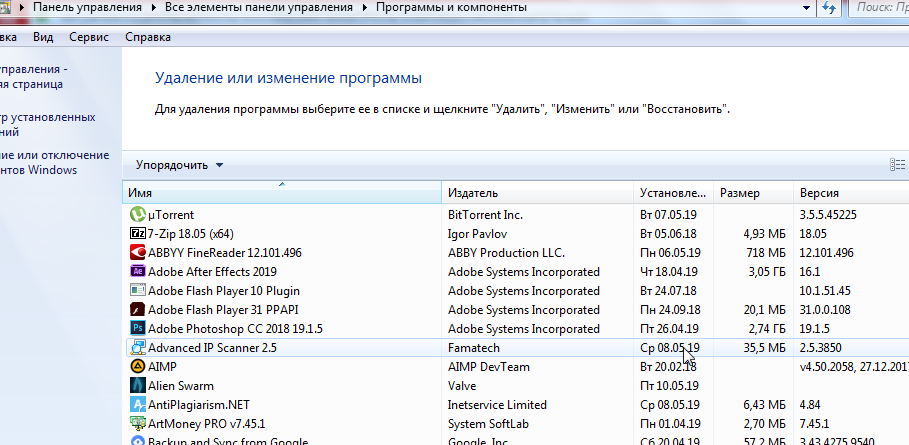The image size is (909, 445).
Task: Select AntiPlagiarism.NET entry name
Action: click(x=199, y=405)
